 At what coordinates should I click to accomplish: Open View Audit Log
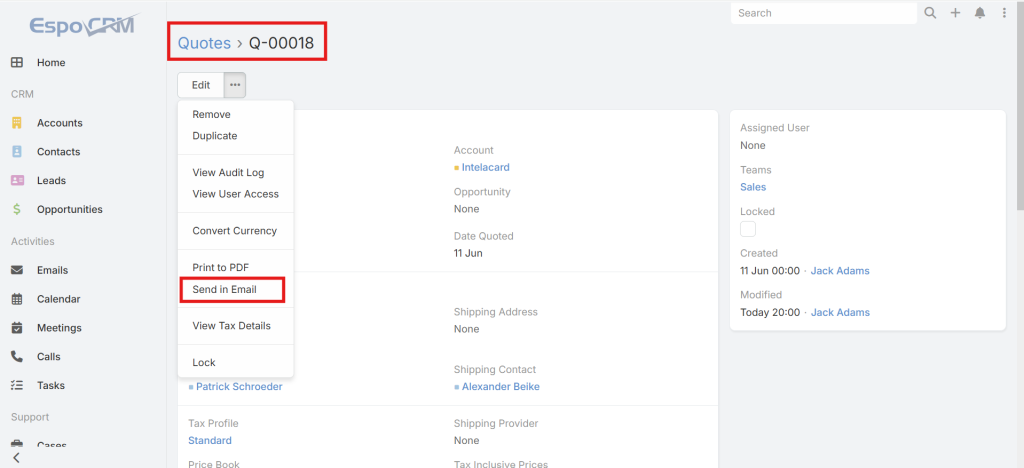[228, 172]
